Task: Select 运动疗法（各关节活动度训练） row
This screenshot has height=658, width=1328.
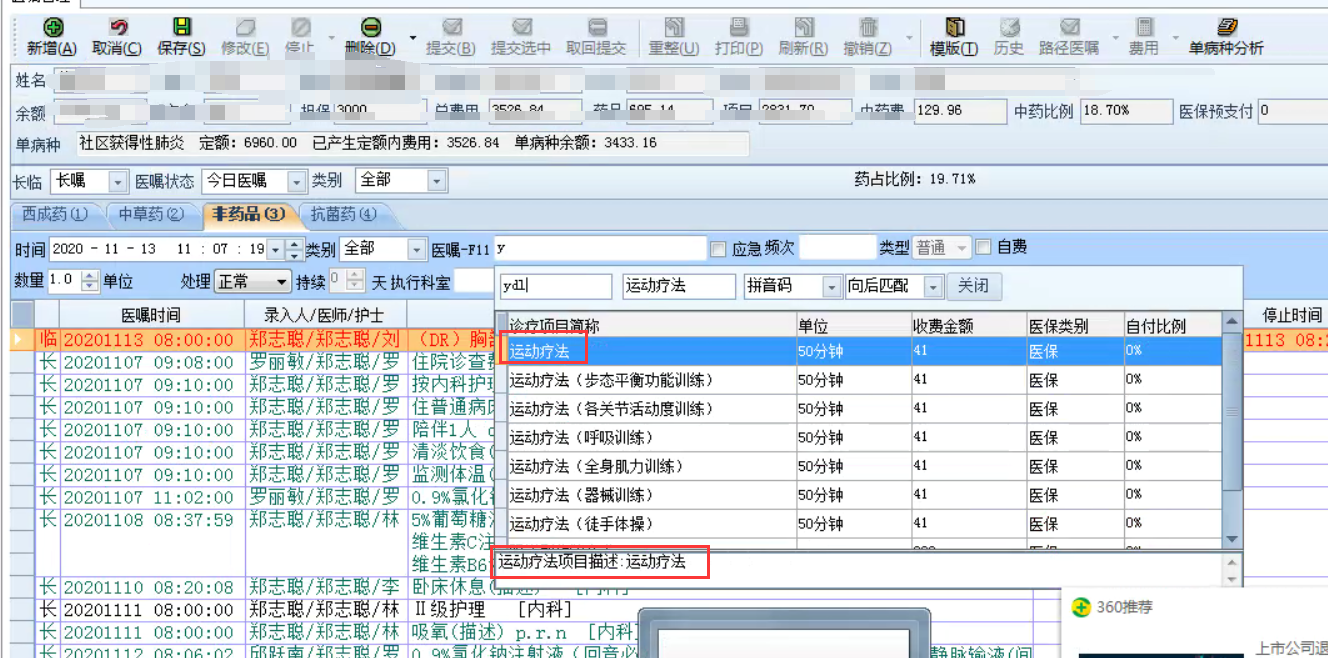Action: coord(864,409)
